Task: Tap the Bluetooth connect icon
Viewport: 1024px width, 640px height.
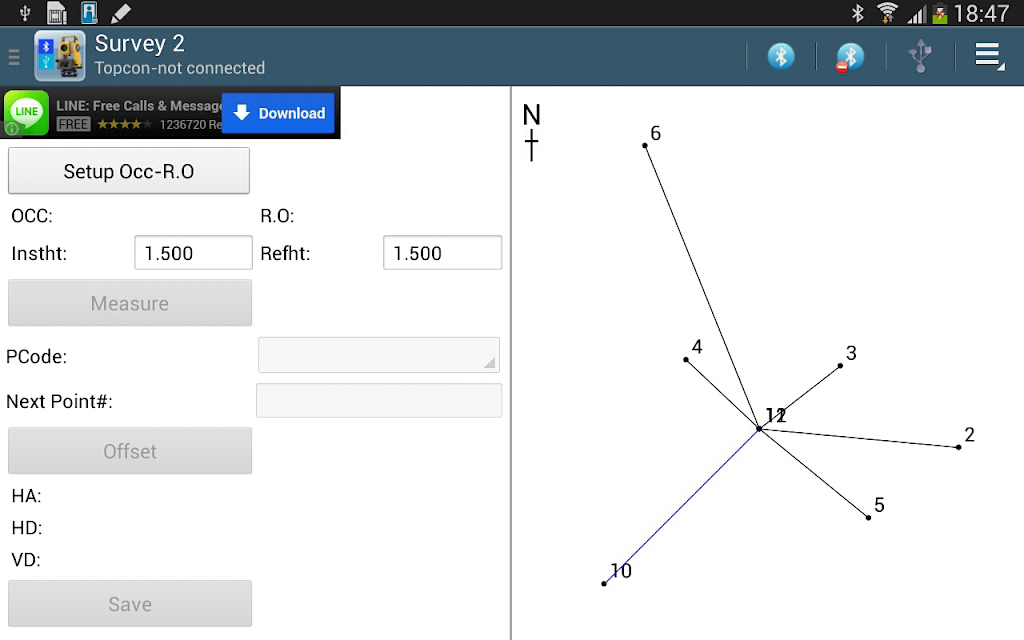Action: point(780,56)
